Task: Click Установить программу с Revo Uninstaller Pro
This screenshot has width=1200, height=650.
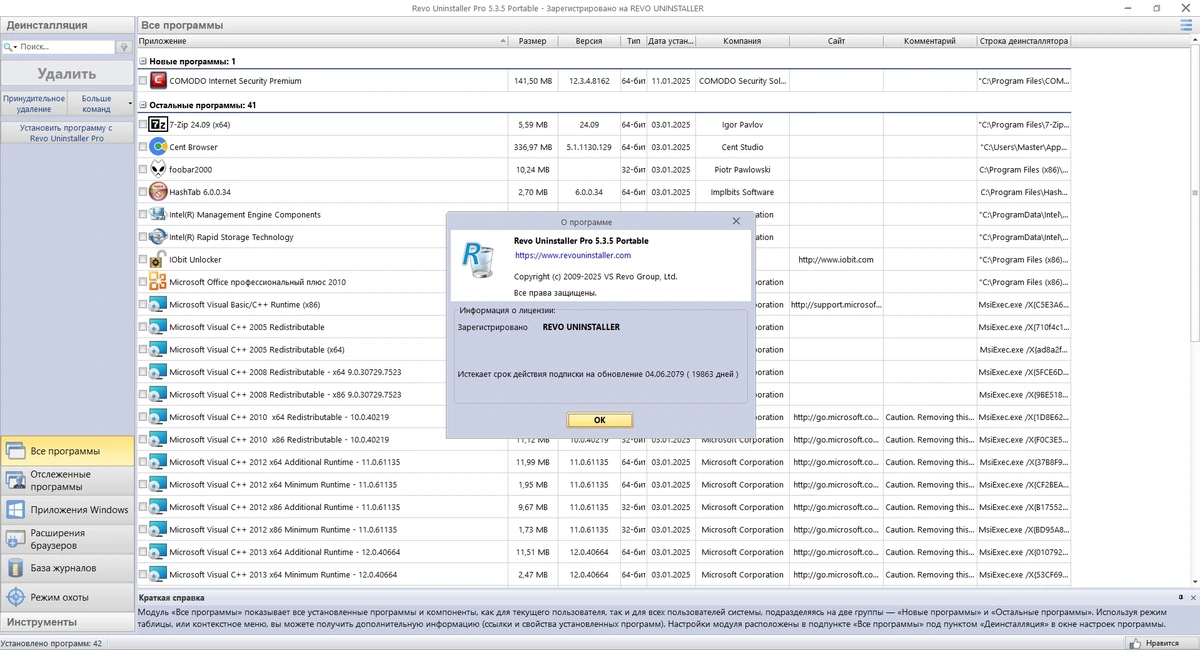Action: (x=67, y=133)
